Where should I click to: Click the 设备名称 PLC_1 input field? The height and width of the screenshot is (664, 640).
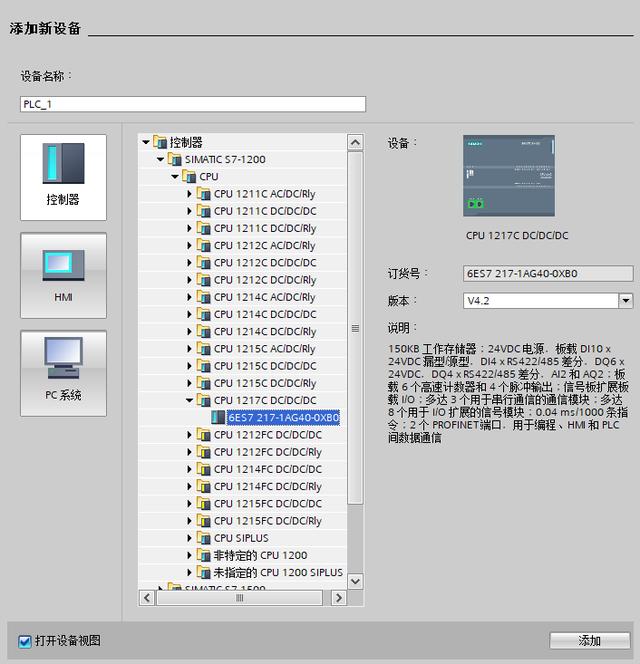[193, 104]
